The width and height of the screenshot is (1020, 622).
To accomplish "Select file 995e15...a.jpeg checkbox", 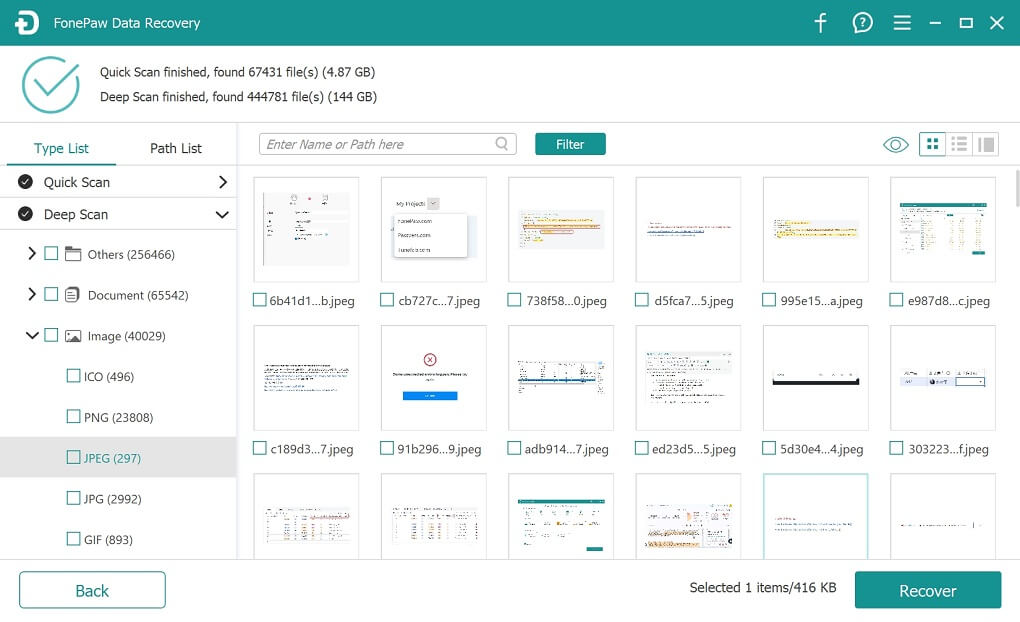I will pyautogui.click(x=769, y=300).
